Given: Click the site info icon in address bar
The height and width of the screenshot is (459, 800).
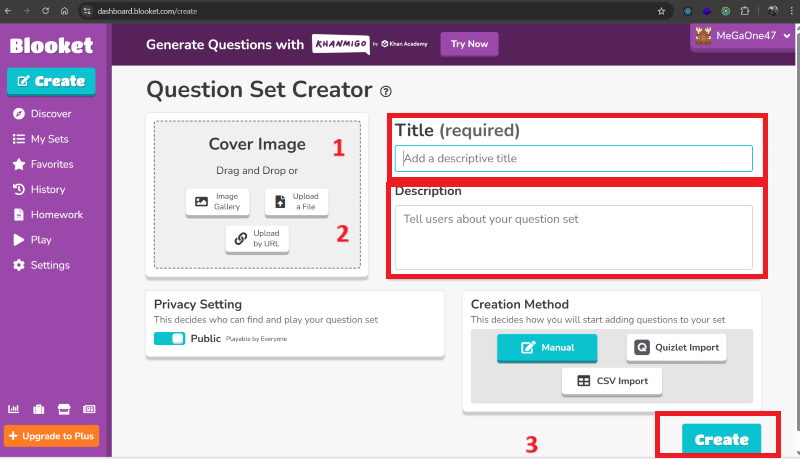Looking at the screenshot, I should (87, 11).
